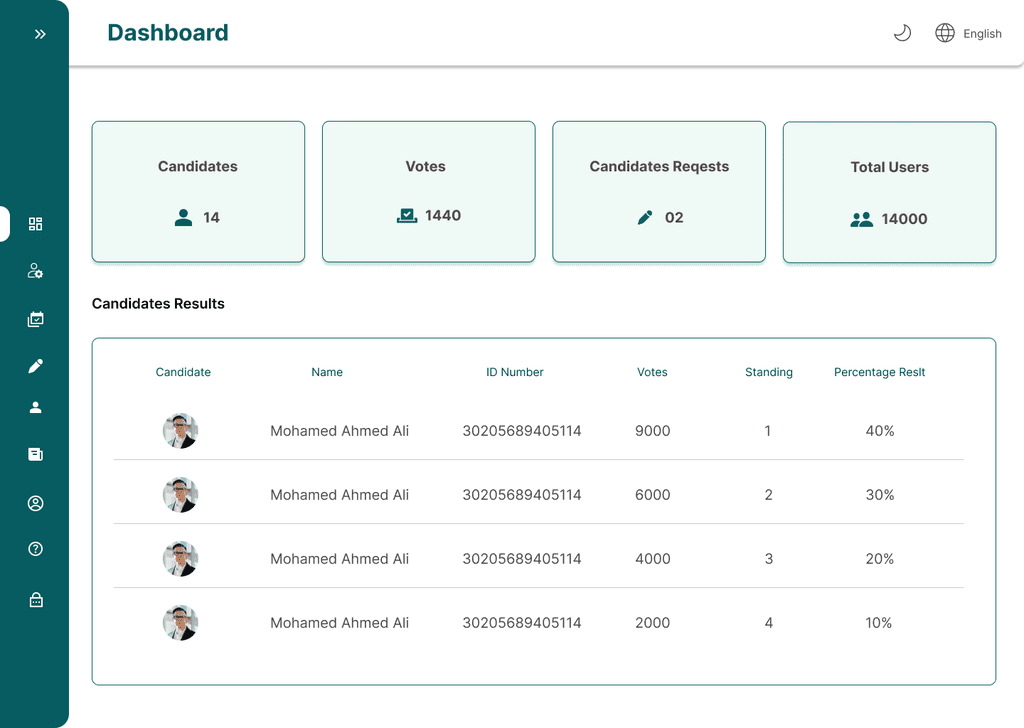Viewport: 1024px width, 728px height.
Task: Toggle dark mode with the moon icon
Action: 902,33
